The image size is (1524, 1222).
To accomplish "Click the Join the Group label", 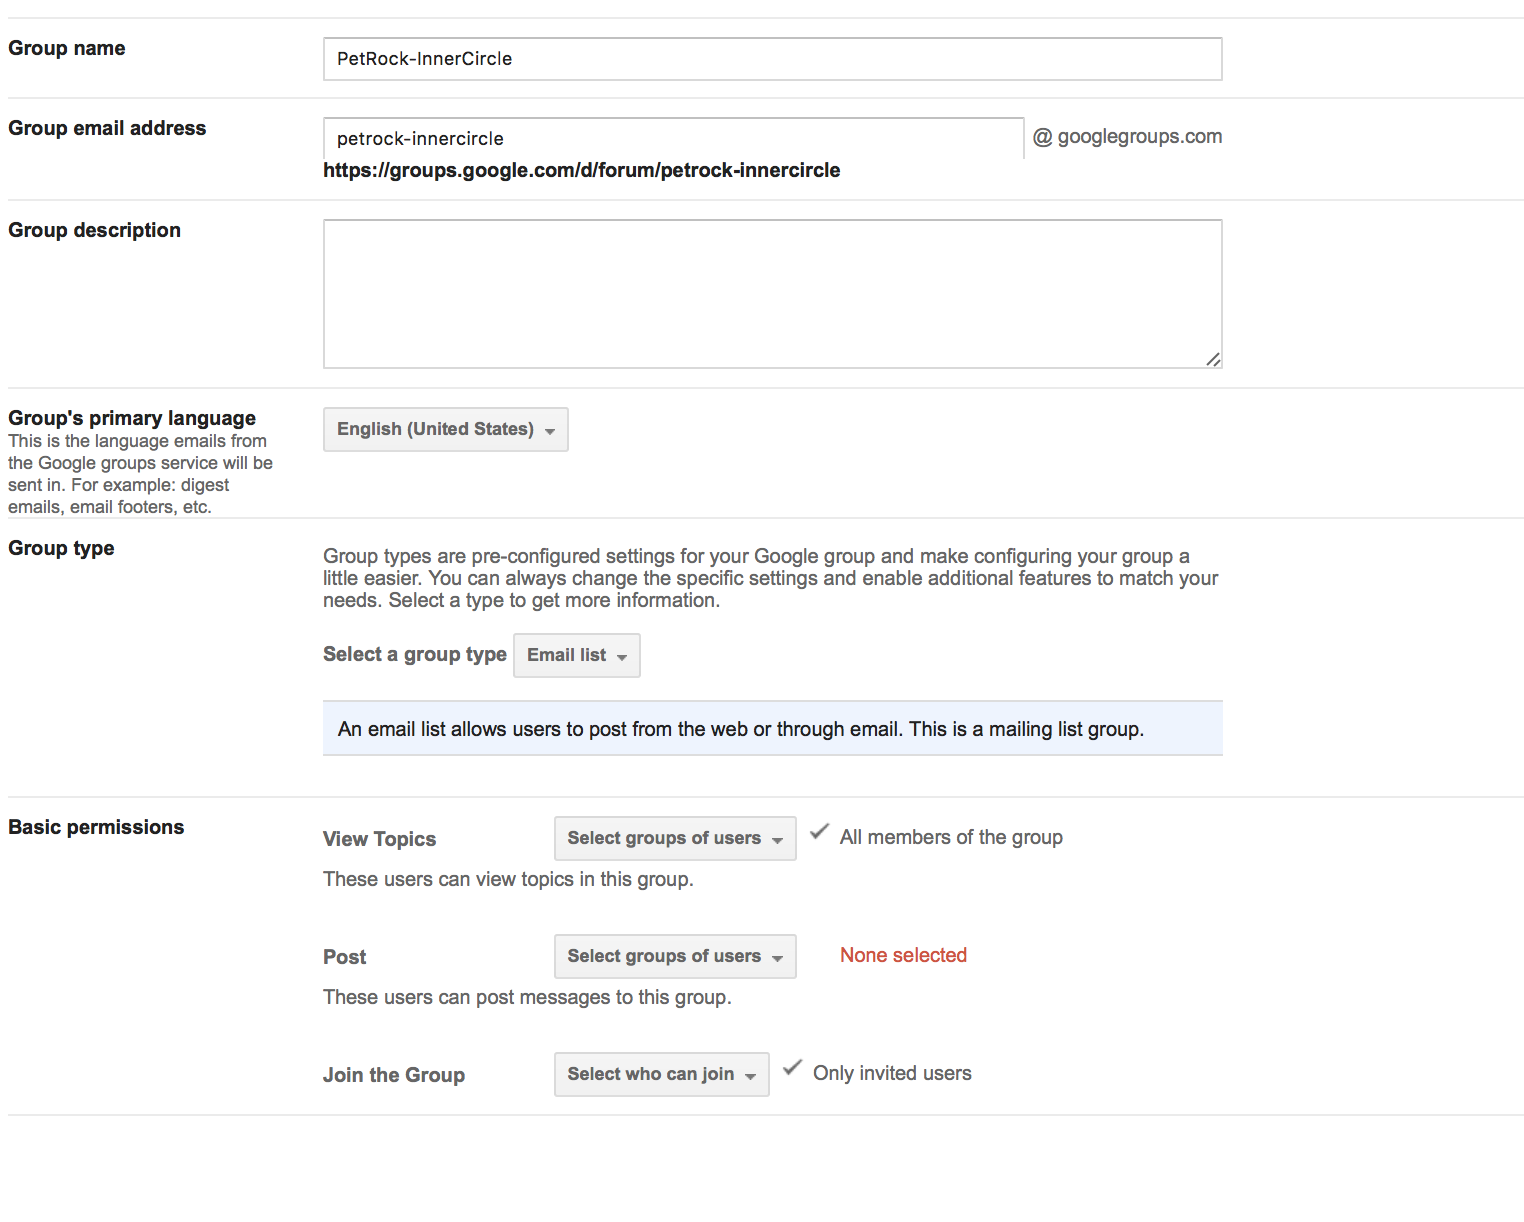I will pyautogui.click(x=394, y=1075).
